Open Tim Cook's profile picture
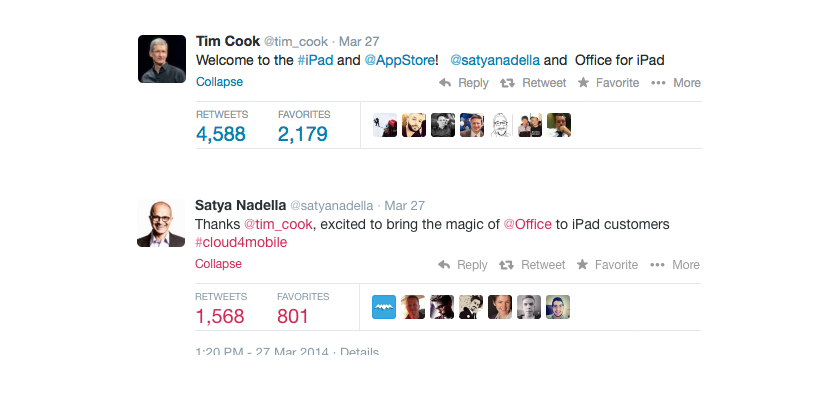 (x=162, y=59)
